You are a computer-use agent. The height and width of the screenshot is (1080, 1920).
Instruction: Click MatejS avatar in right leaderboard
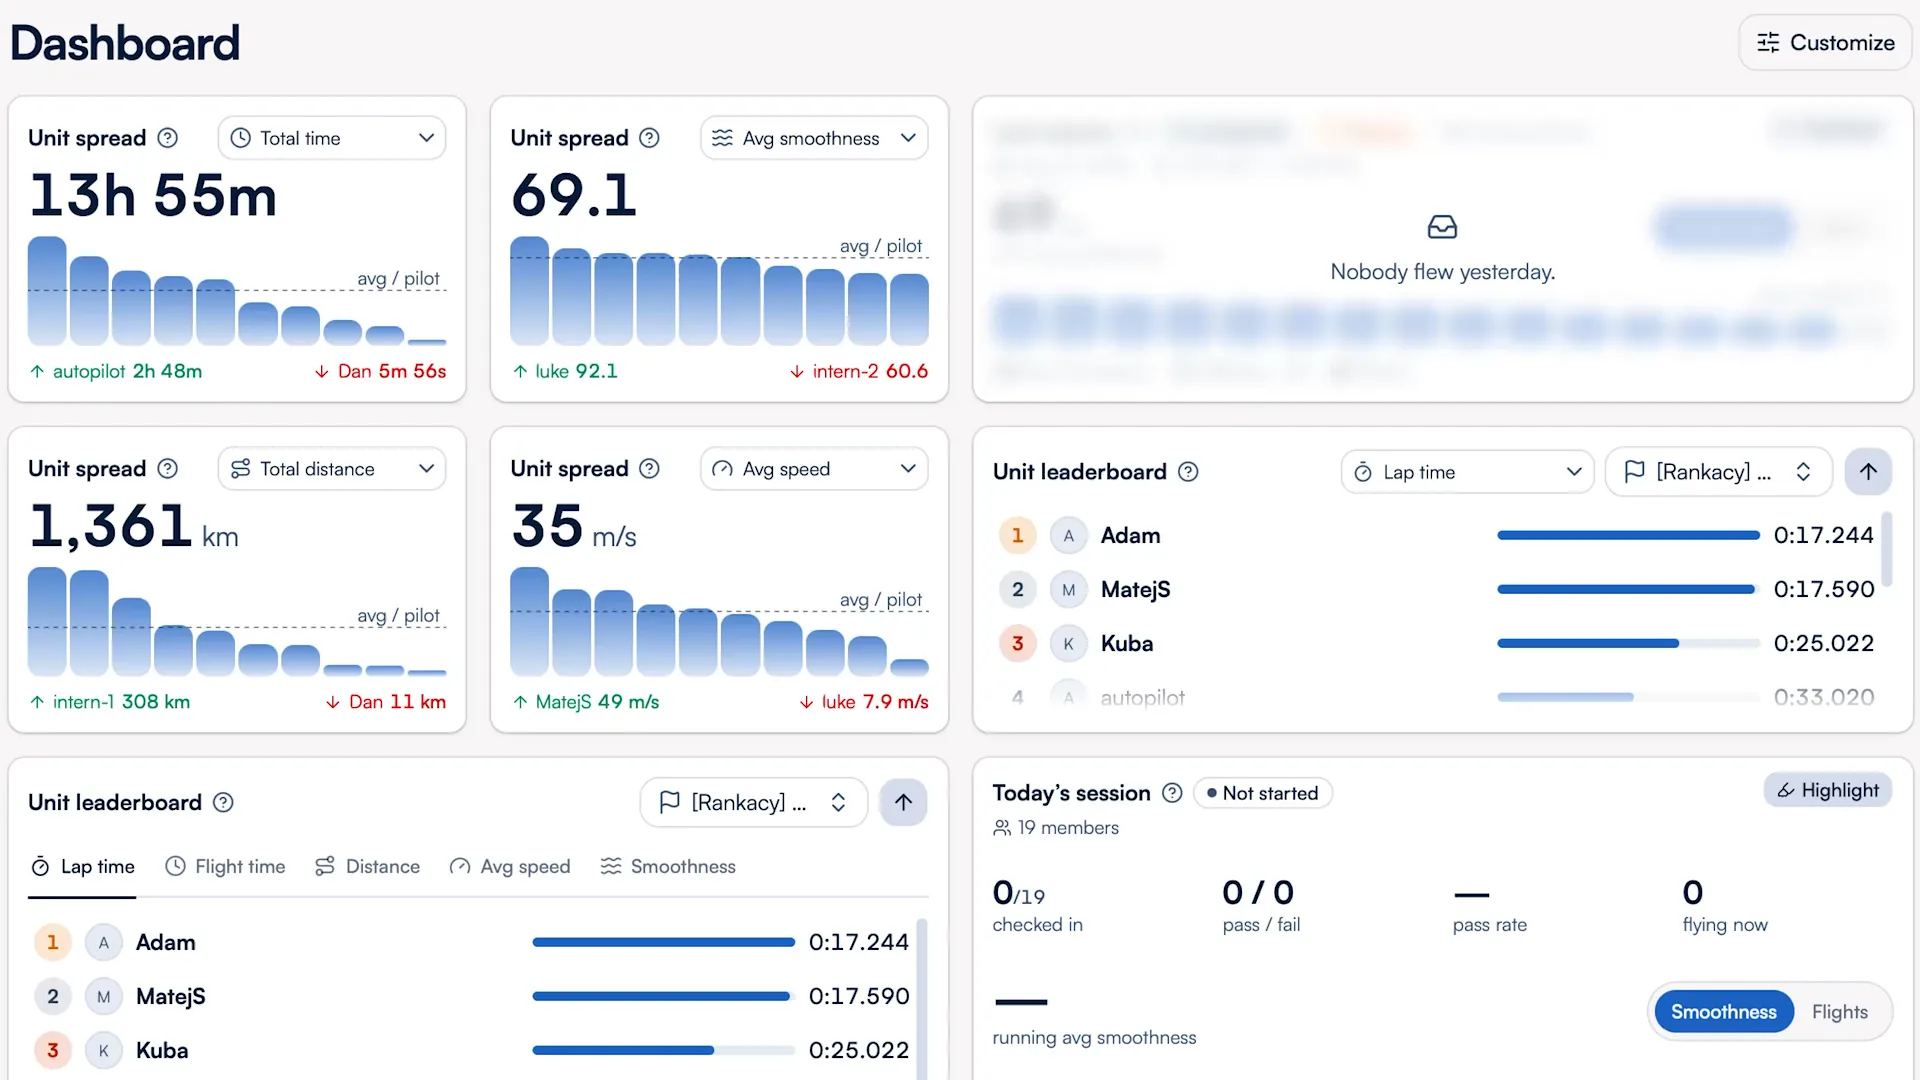click(1068, 590)
